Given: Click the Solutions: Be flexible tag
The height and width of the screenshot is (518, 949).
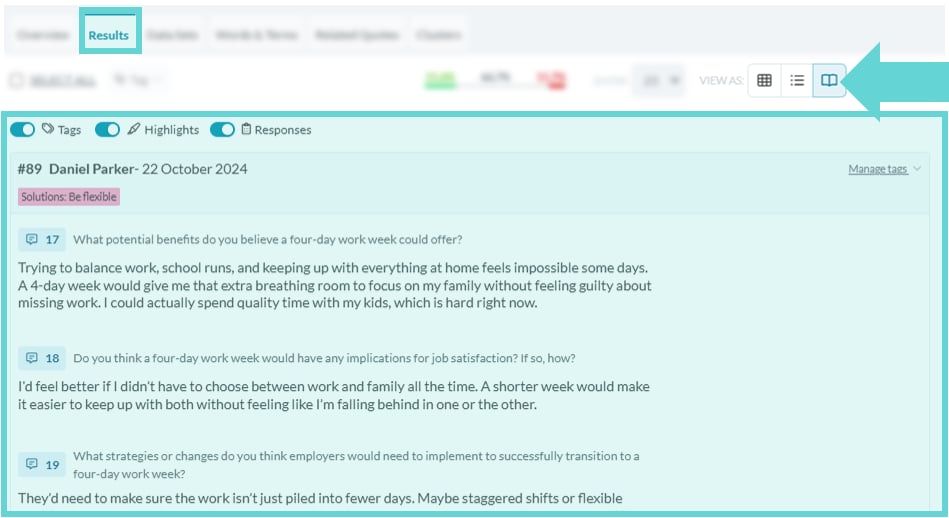Looking at the screenshot, I should (68, 197).
